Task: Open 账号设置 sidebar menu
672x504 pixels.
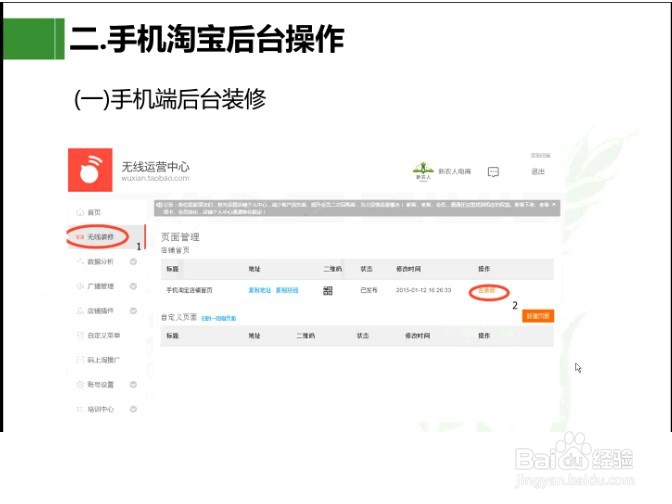Action: coord(100,384)
